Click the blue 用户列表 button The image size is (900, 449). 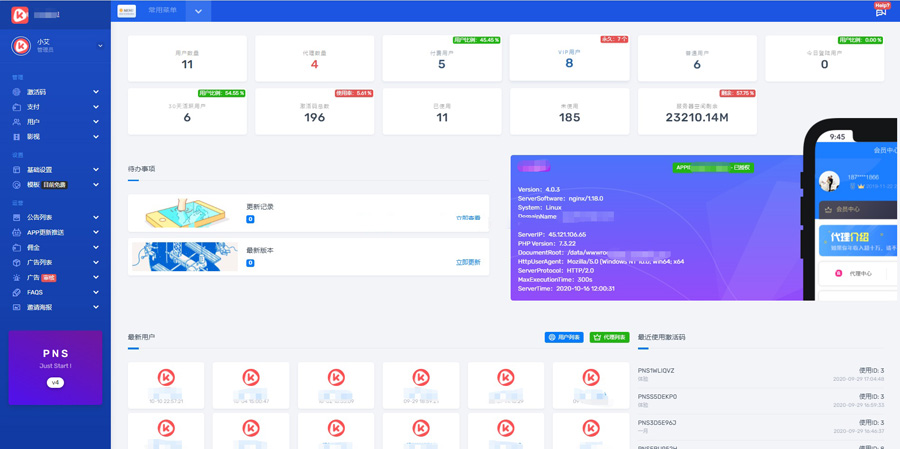pos(564,338)
